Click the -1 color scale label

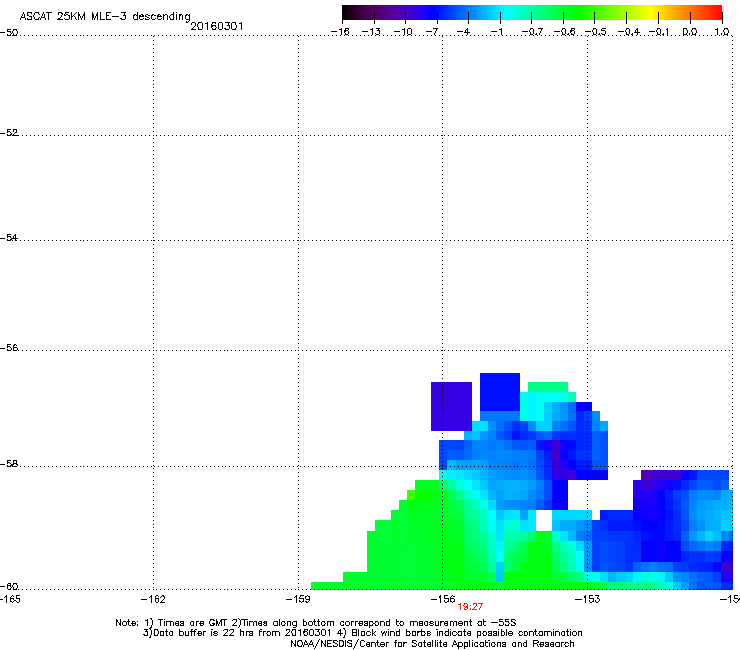coord(497,32)
